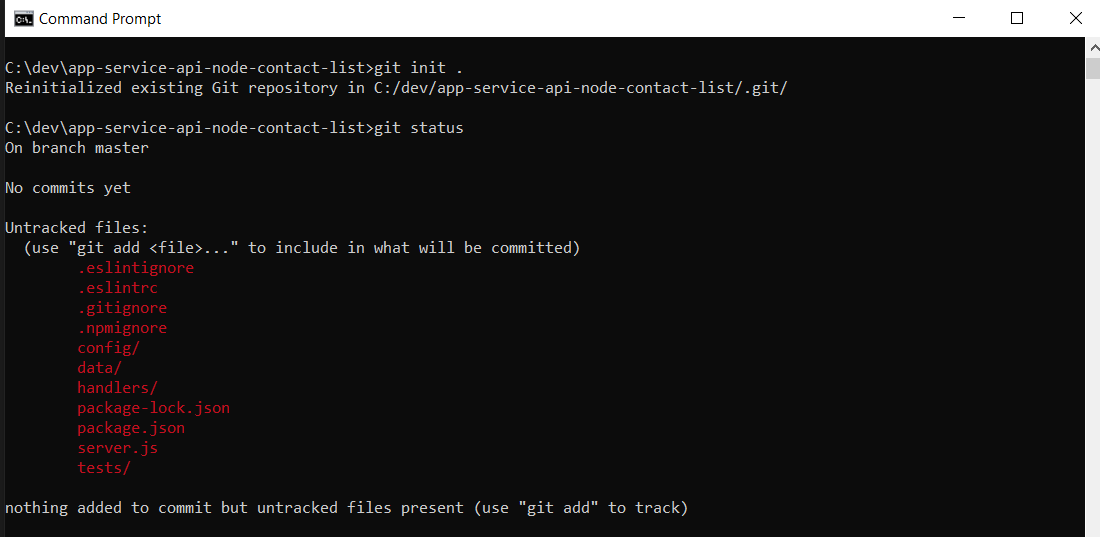Click the package-lock.json file entry

154,407
